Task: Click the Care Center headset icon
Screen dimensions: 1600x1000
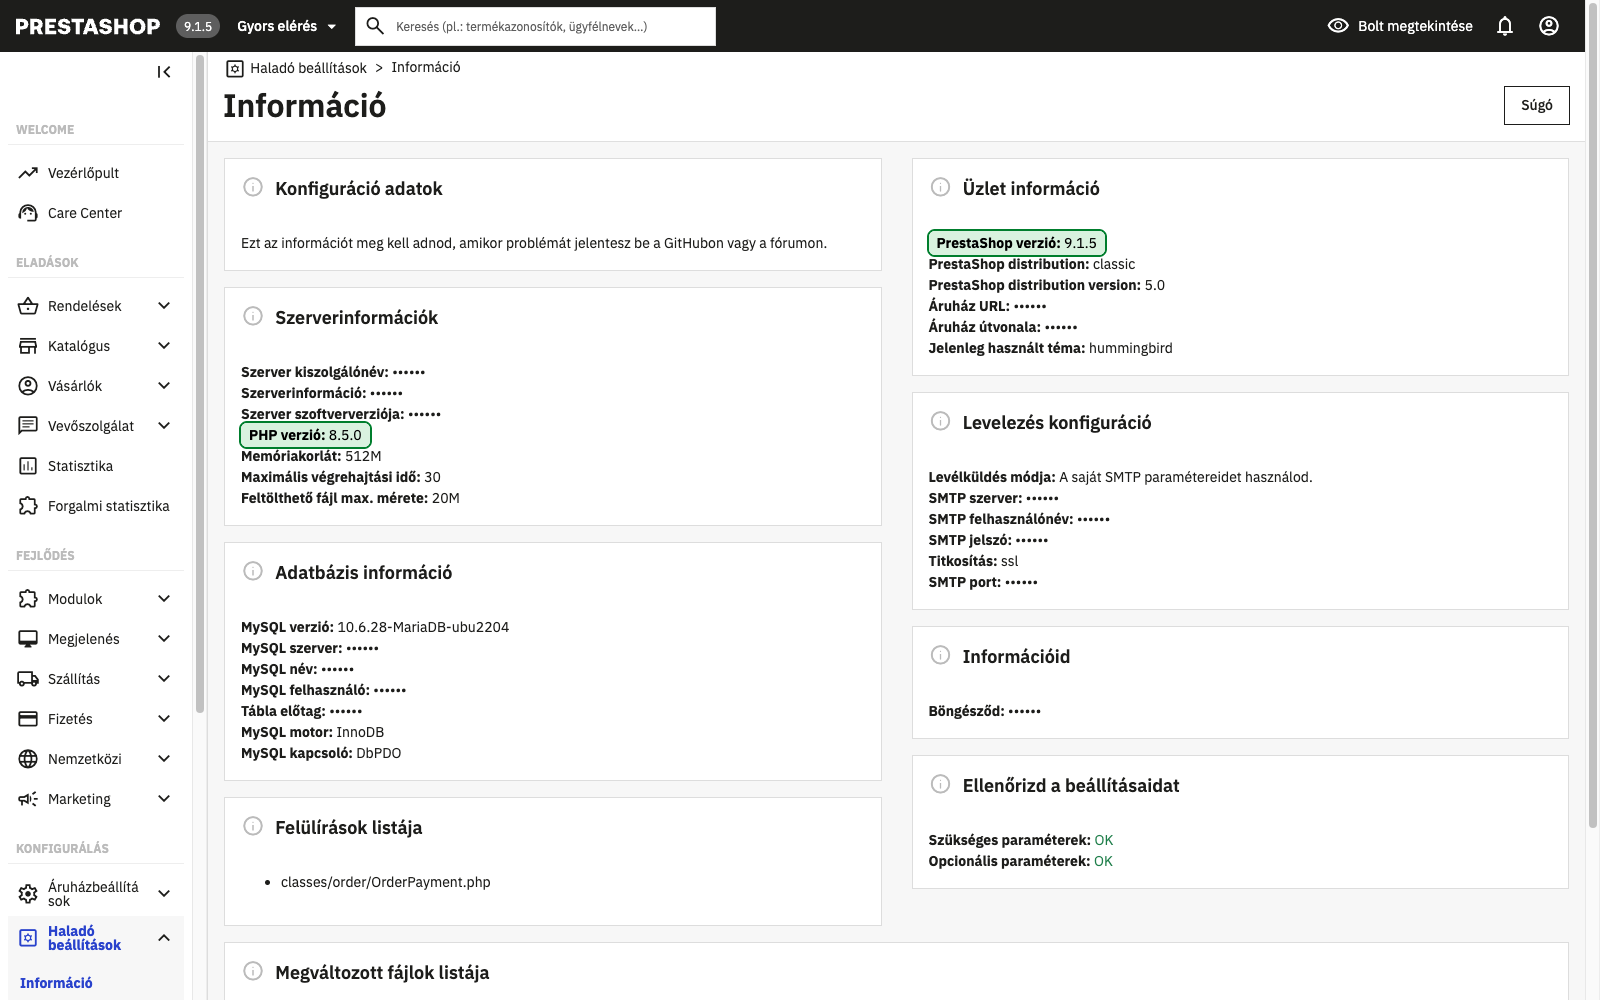Action: [x=28, y=213]
